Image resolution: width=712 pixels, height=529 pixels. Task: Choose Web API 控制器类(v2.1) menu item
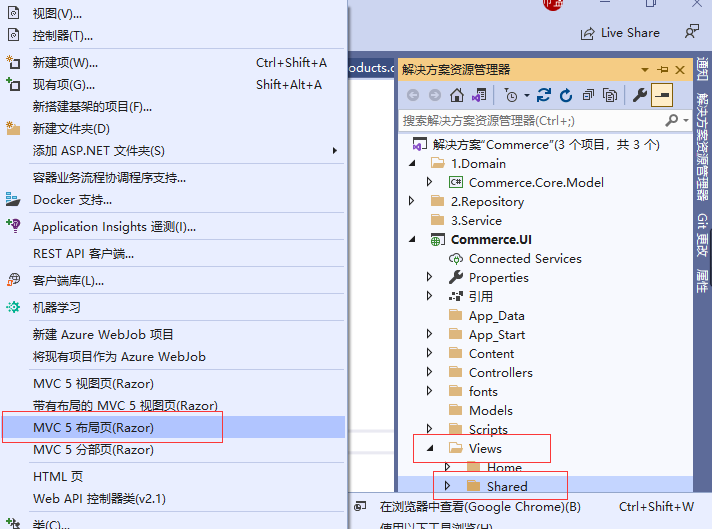point(173,499)
